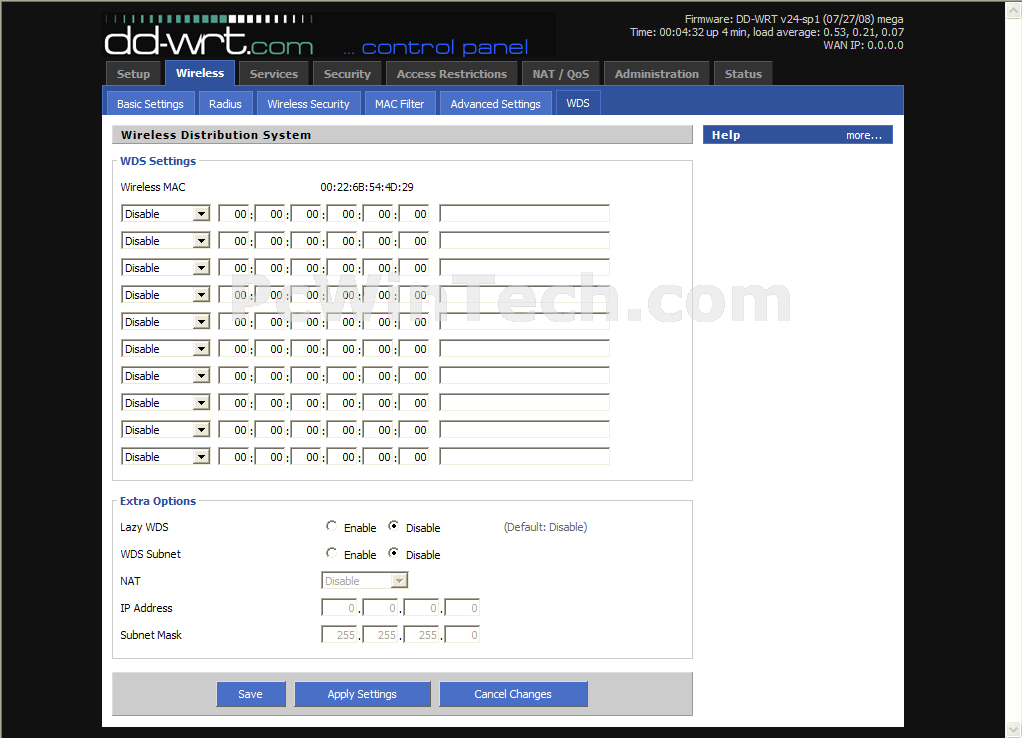This screenshot has height=738, width=1022.
Task: Click the page scrollbar up arrow
Action: point(1014,9)
